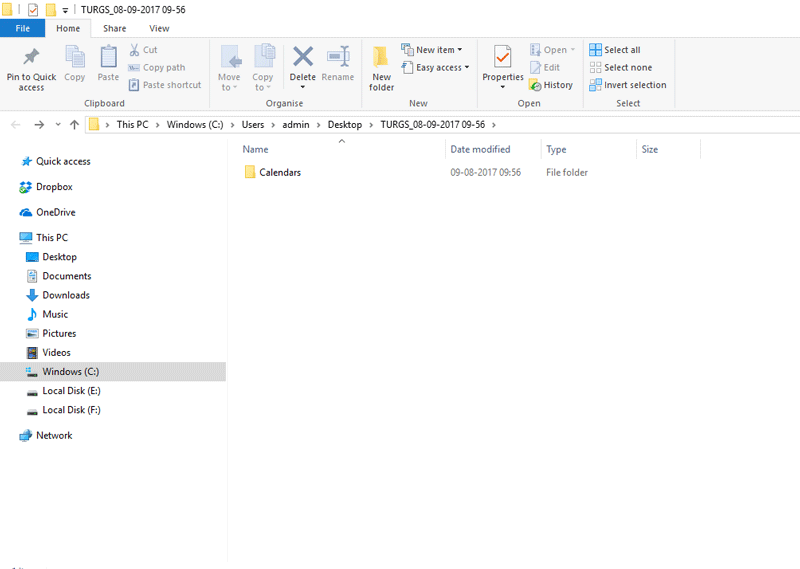This screenshot has height=569, width=800.
Task: Click the Move to icon
Action: point(230,57)
